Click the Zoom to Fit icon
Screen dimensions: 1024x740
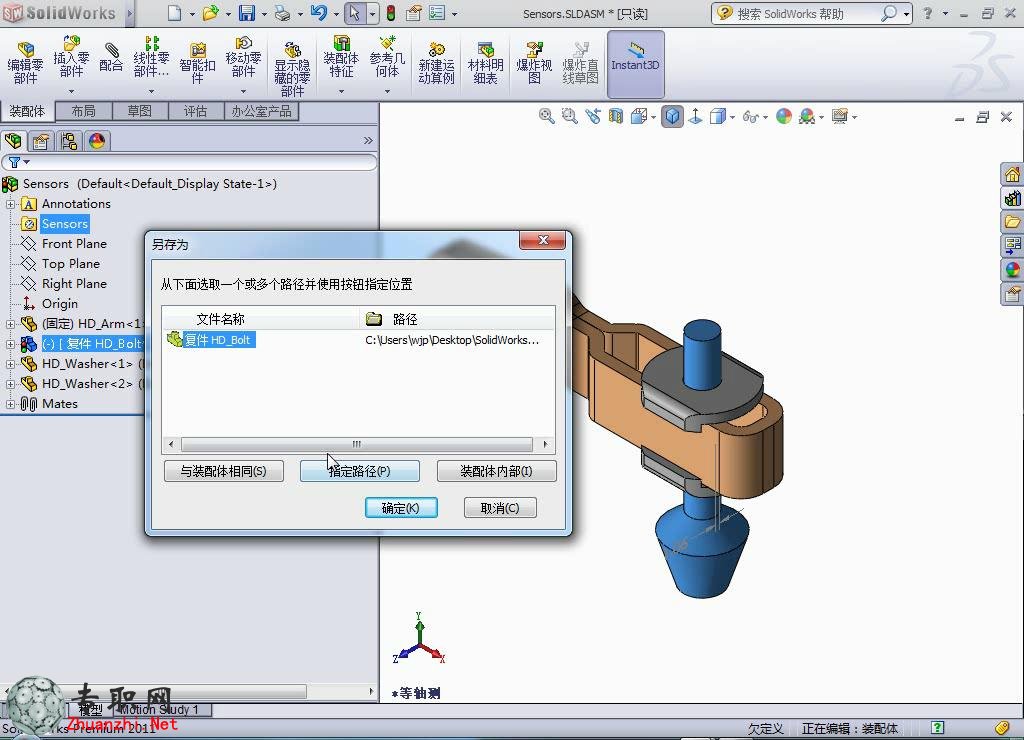[547, 116]
